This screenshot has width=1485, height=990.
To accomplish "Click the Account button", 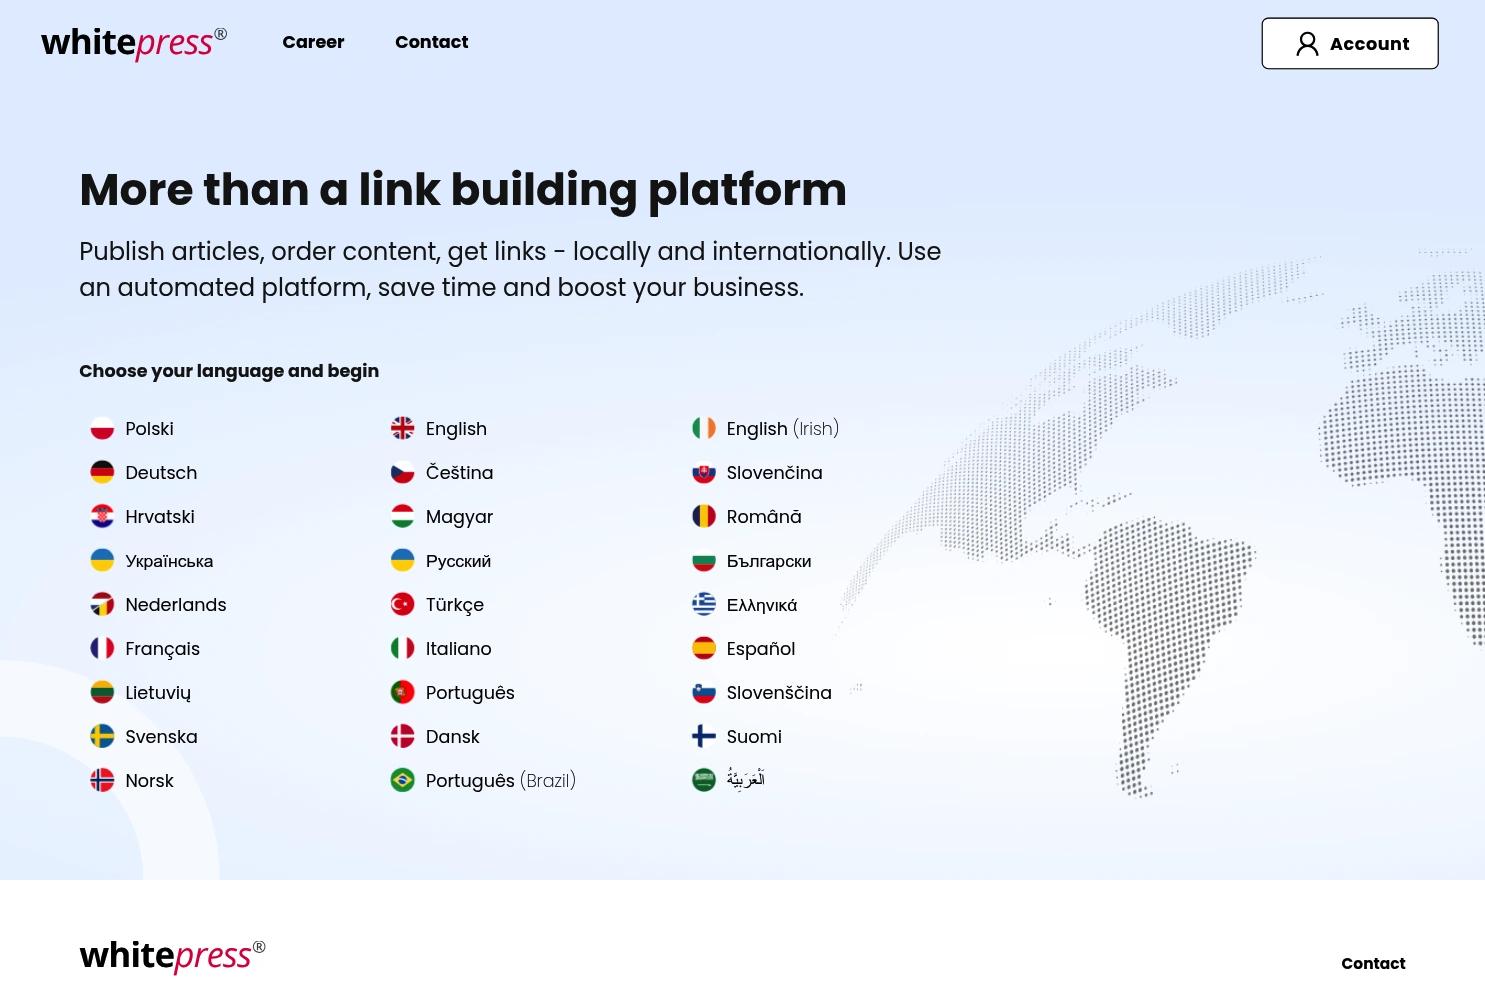I will (x=1349, y=44).
